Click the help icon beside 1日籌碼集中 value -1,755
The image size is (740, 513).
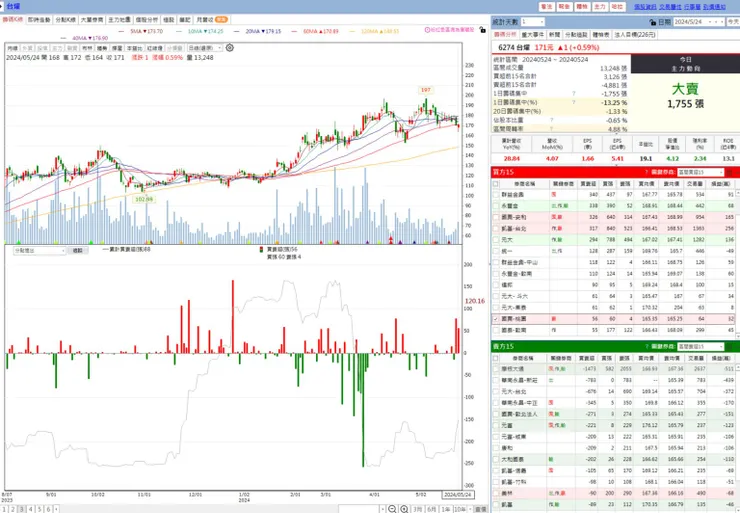574,94
